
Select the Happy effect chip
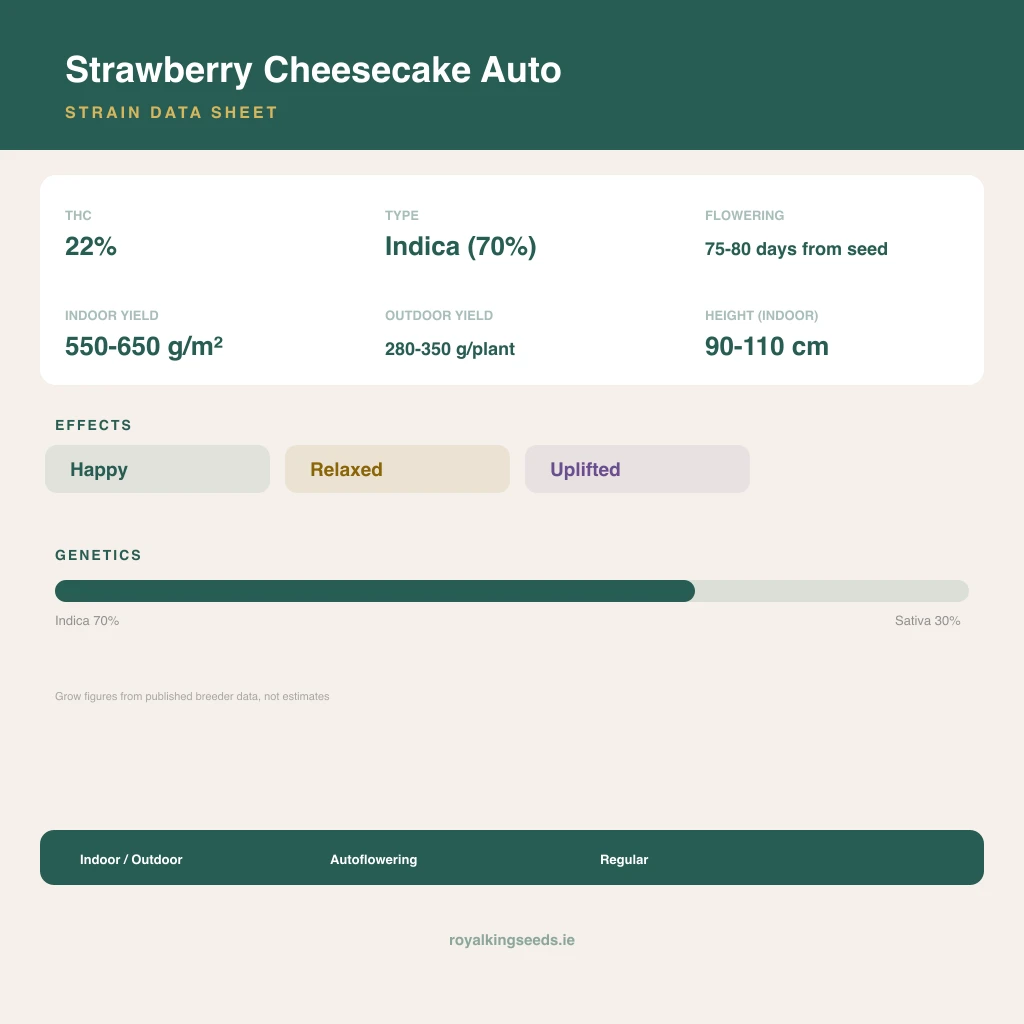pyautogui.click(x=157, y=469)
